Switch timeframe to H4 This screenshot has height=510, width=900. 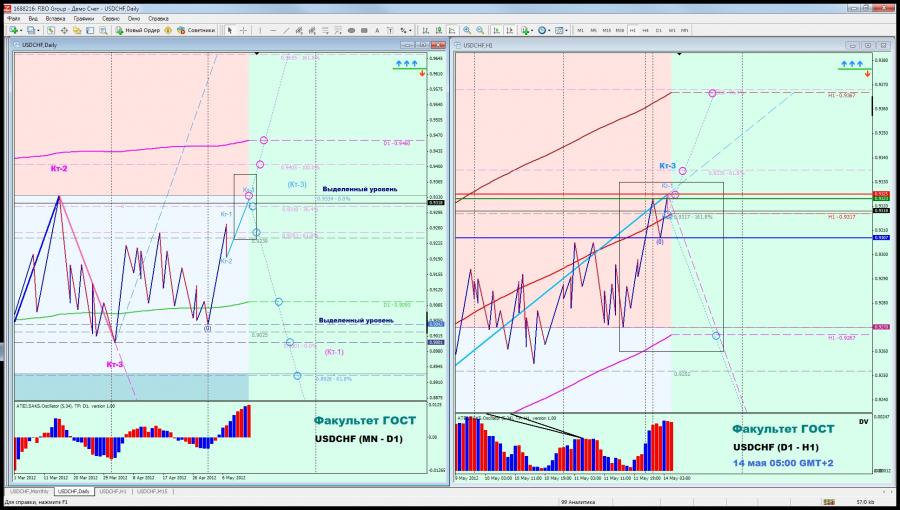(x=646, y=30)
